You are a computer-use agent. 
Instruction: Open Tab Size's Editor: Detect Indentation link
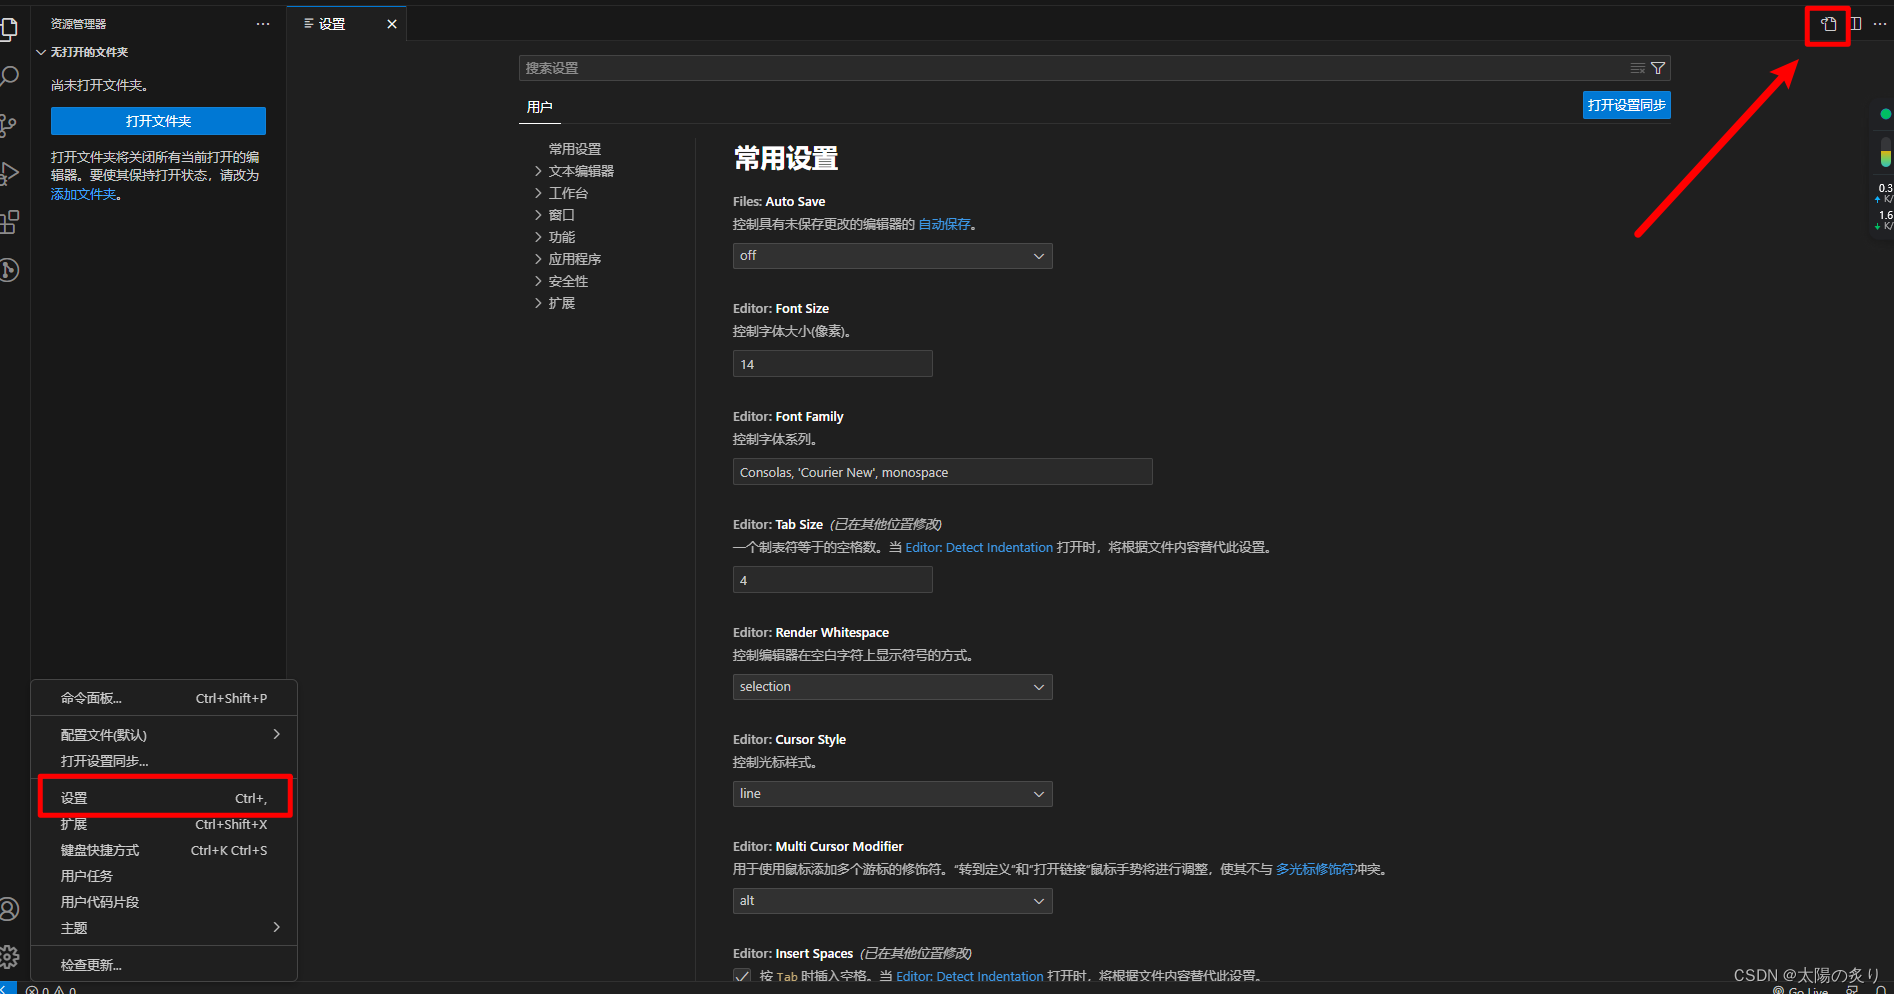pos(979,547)
